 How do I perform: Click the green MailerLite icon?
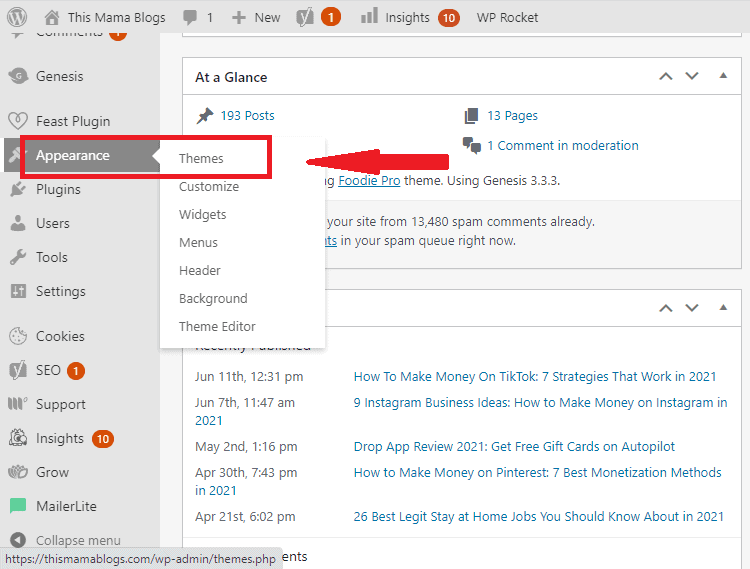[18, 506]
